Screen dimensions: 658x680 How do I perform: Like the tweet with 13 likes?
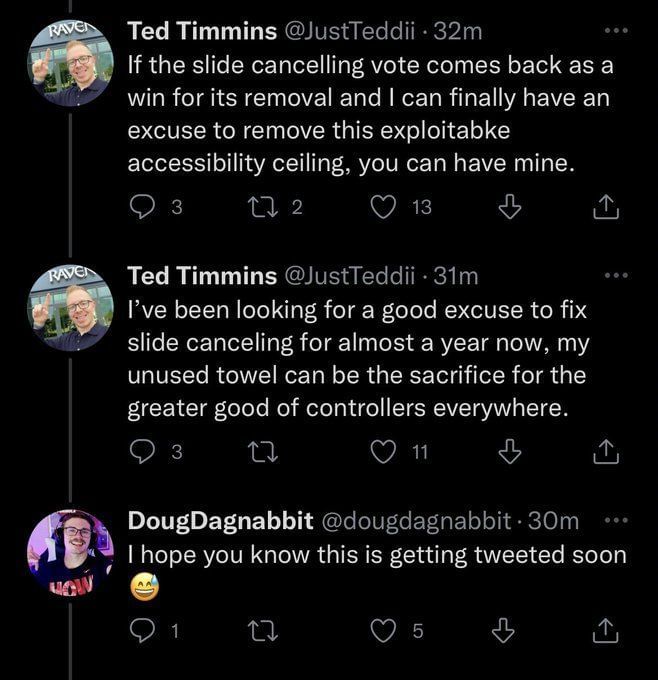383,207
